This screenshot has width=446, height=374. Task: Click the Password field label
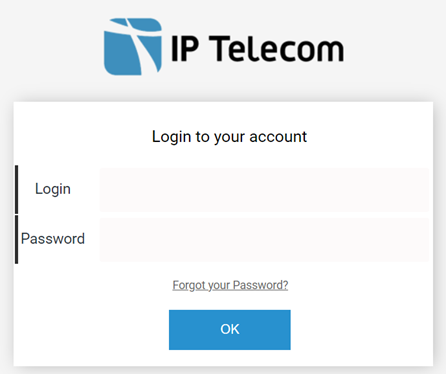pos(53,239)
